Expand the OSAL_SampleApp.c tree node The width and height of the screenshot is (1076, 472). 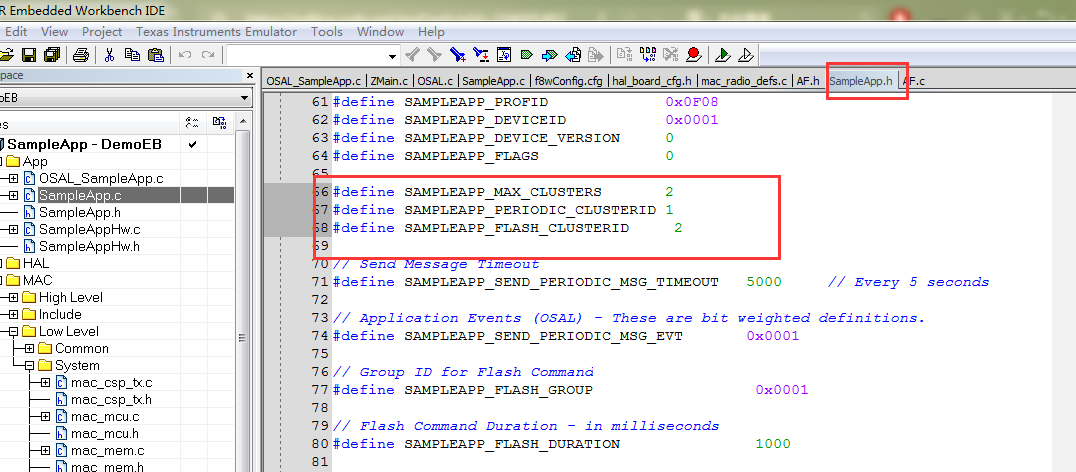click(12, 178)
